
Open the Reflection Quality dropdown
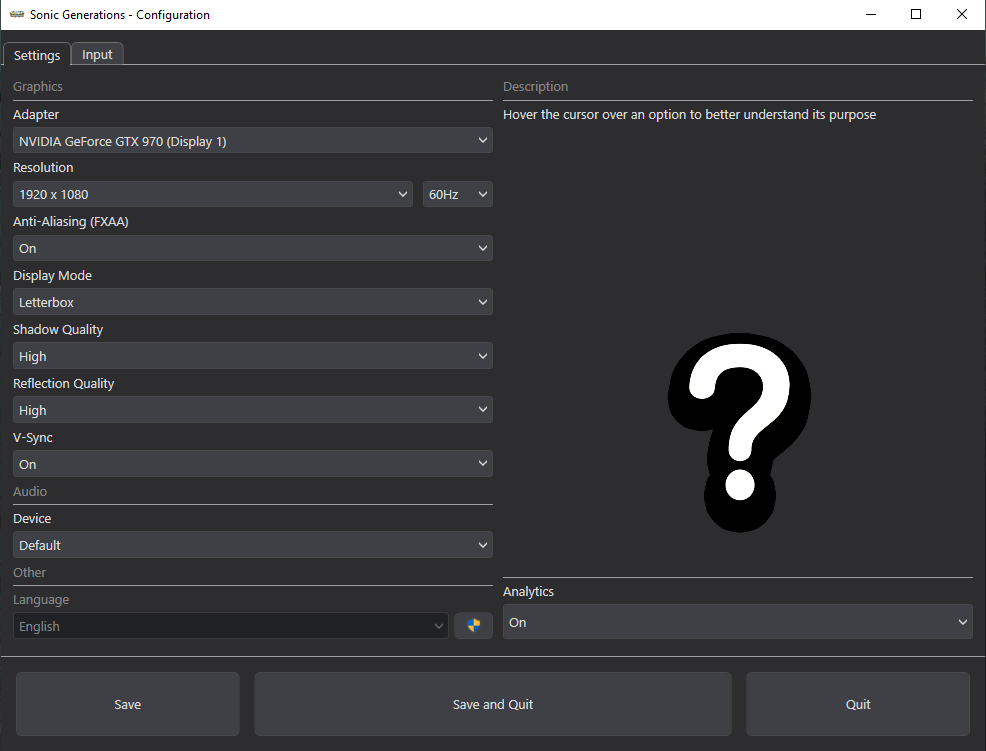click(x=253, y=410)
